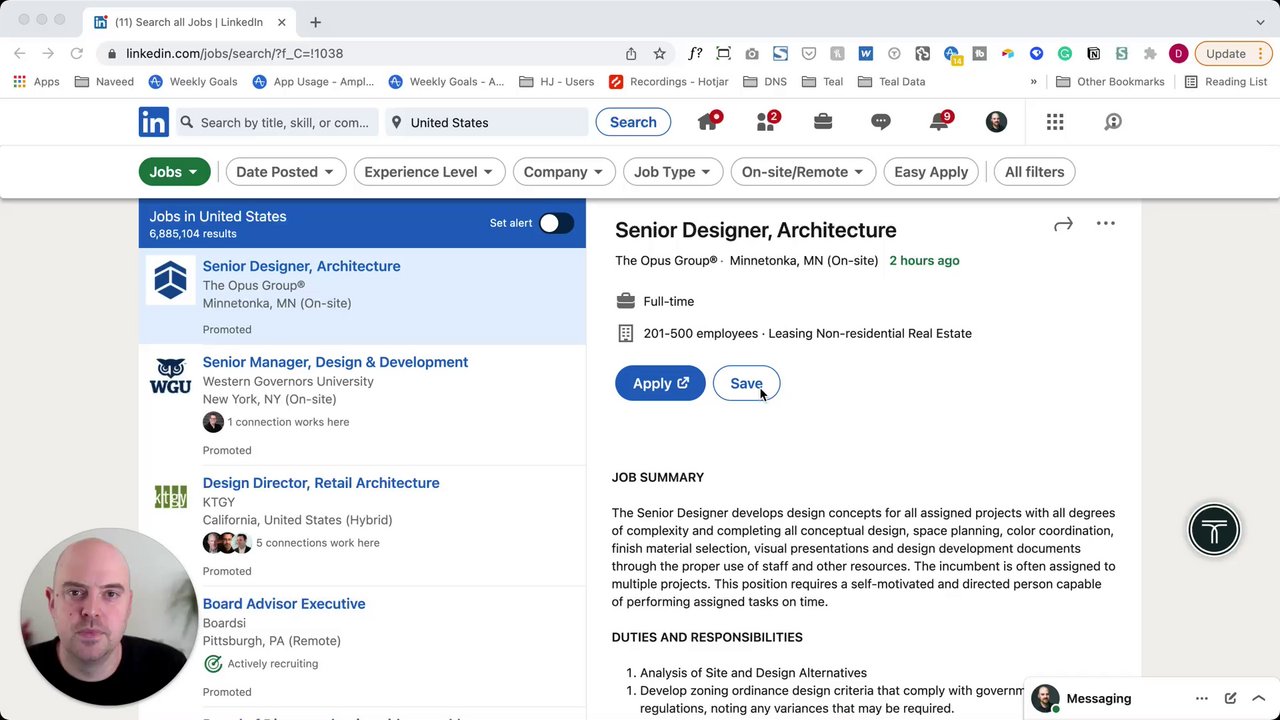Enable the Easy Apply filter
The height and width of the screenshot is (720, 1280).
pyautogui.click(x=931, y=172)
